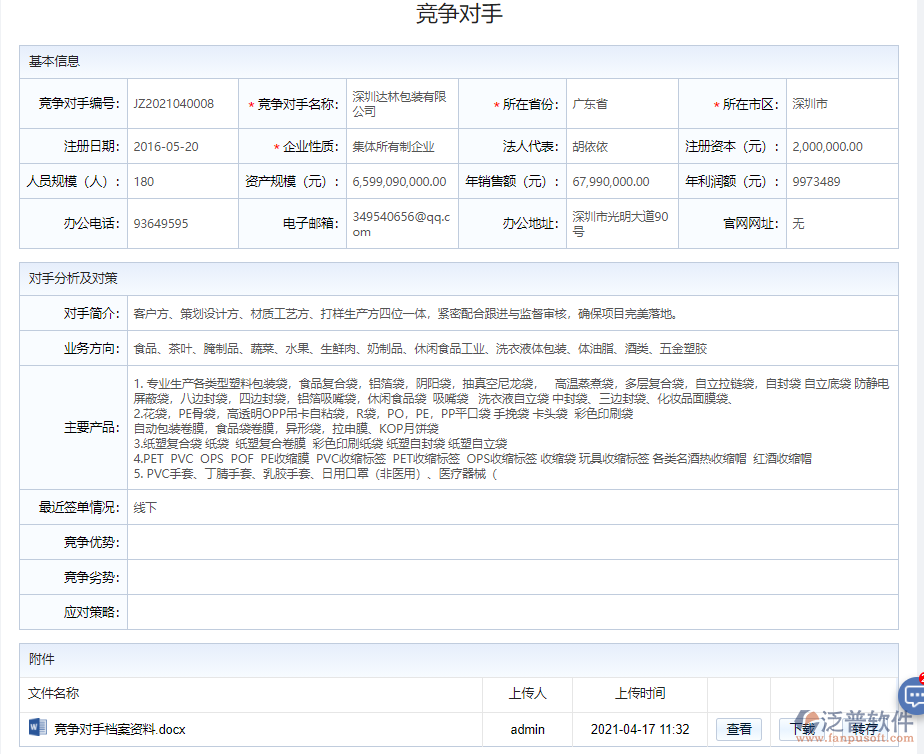924x754 pixels.
Task: Open the file 竞争对手档案资料.docx
Action: (119, 729)
